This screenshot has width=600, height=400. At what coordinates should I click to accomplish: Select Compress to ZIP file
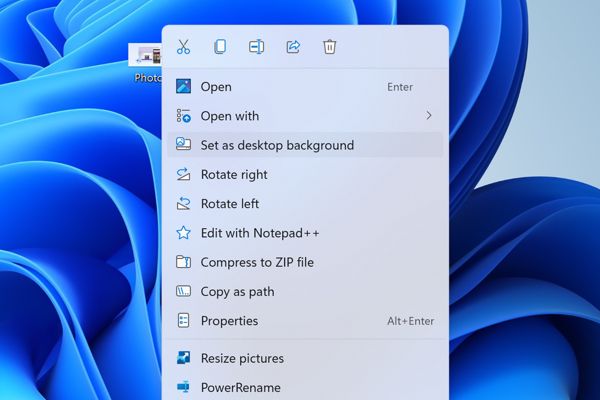pos(305,262)
